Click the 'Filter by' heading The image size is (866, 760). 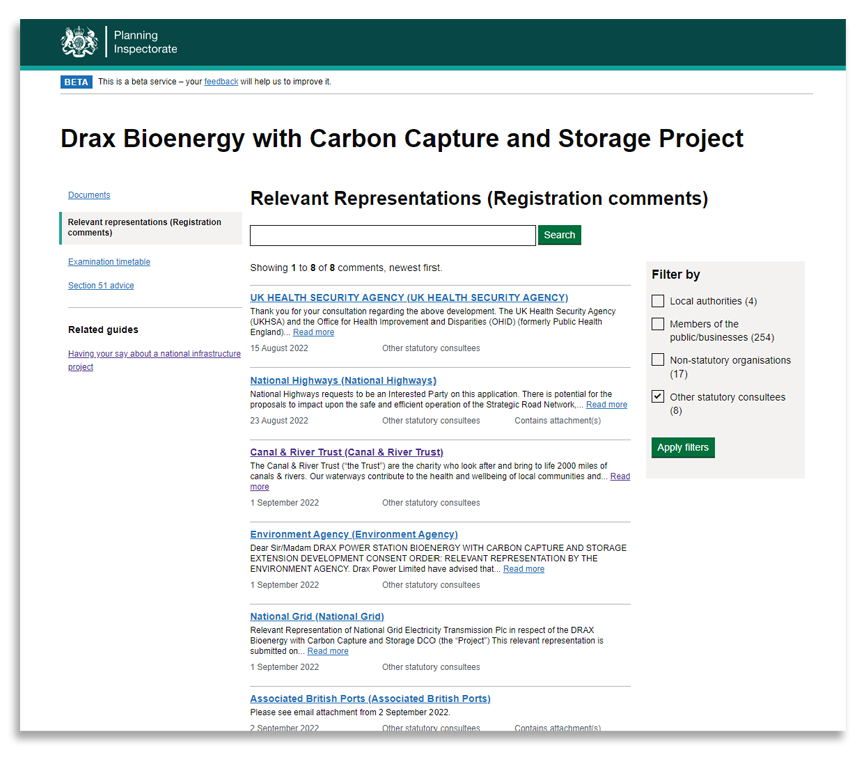pos(675,275)
